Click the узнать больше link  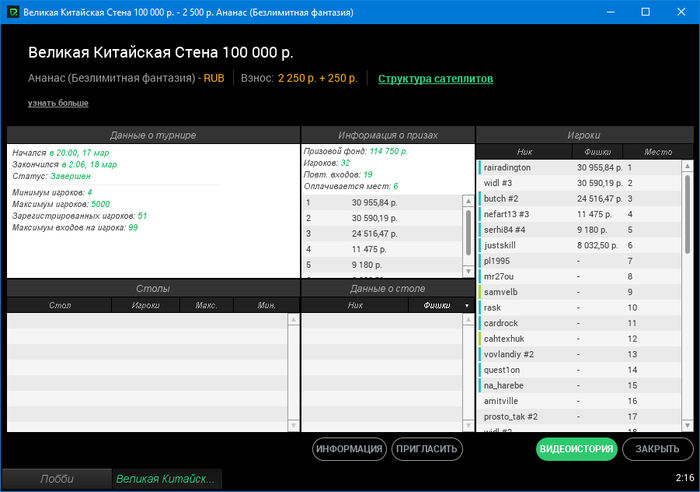tap(58, 103)
